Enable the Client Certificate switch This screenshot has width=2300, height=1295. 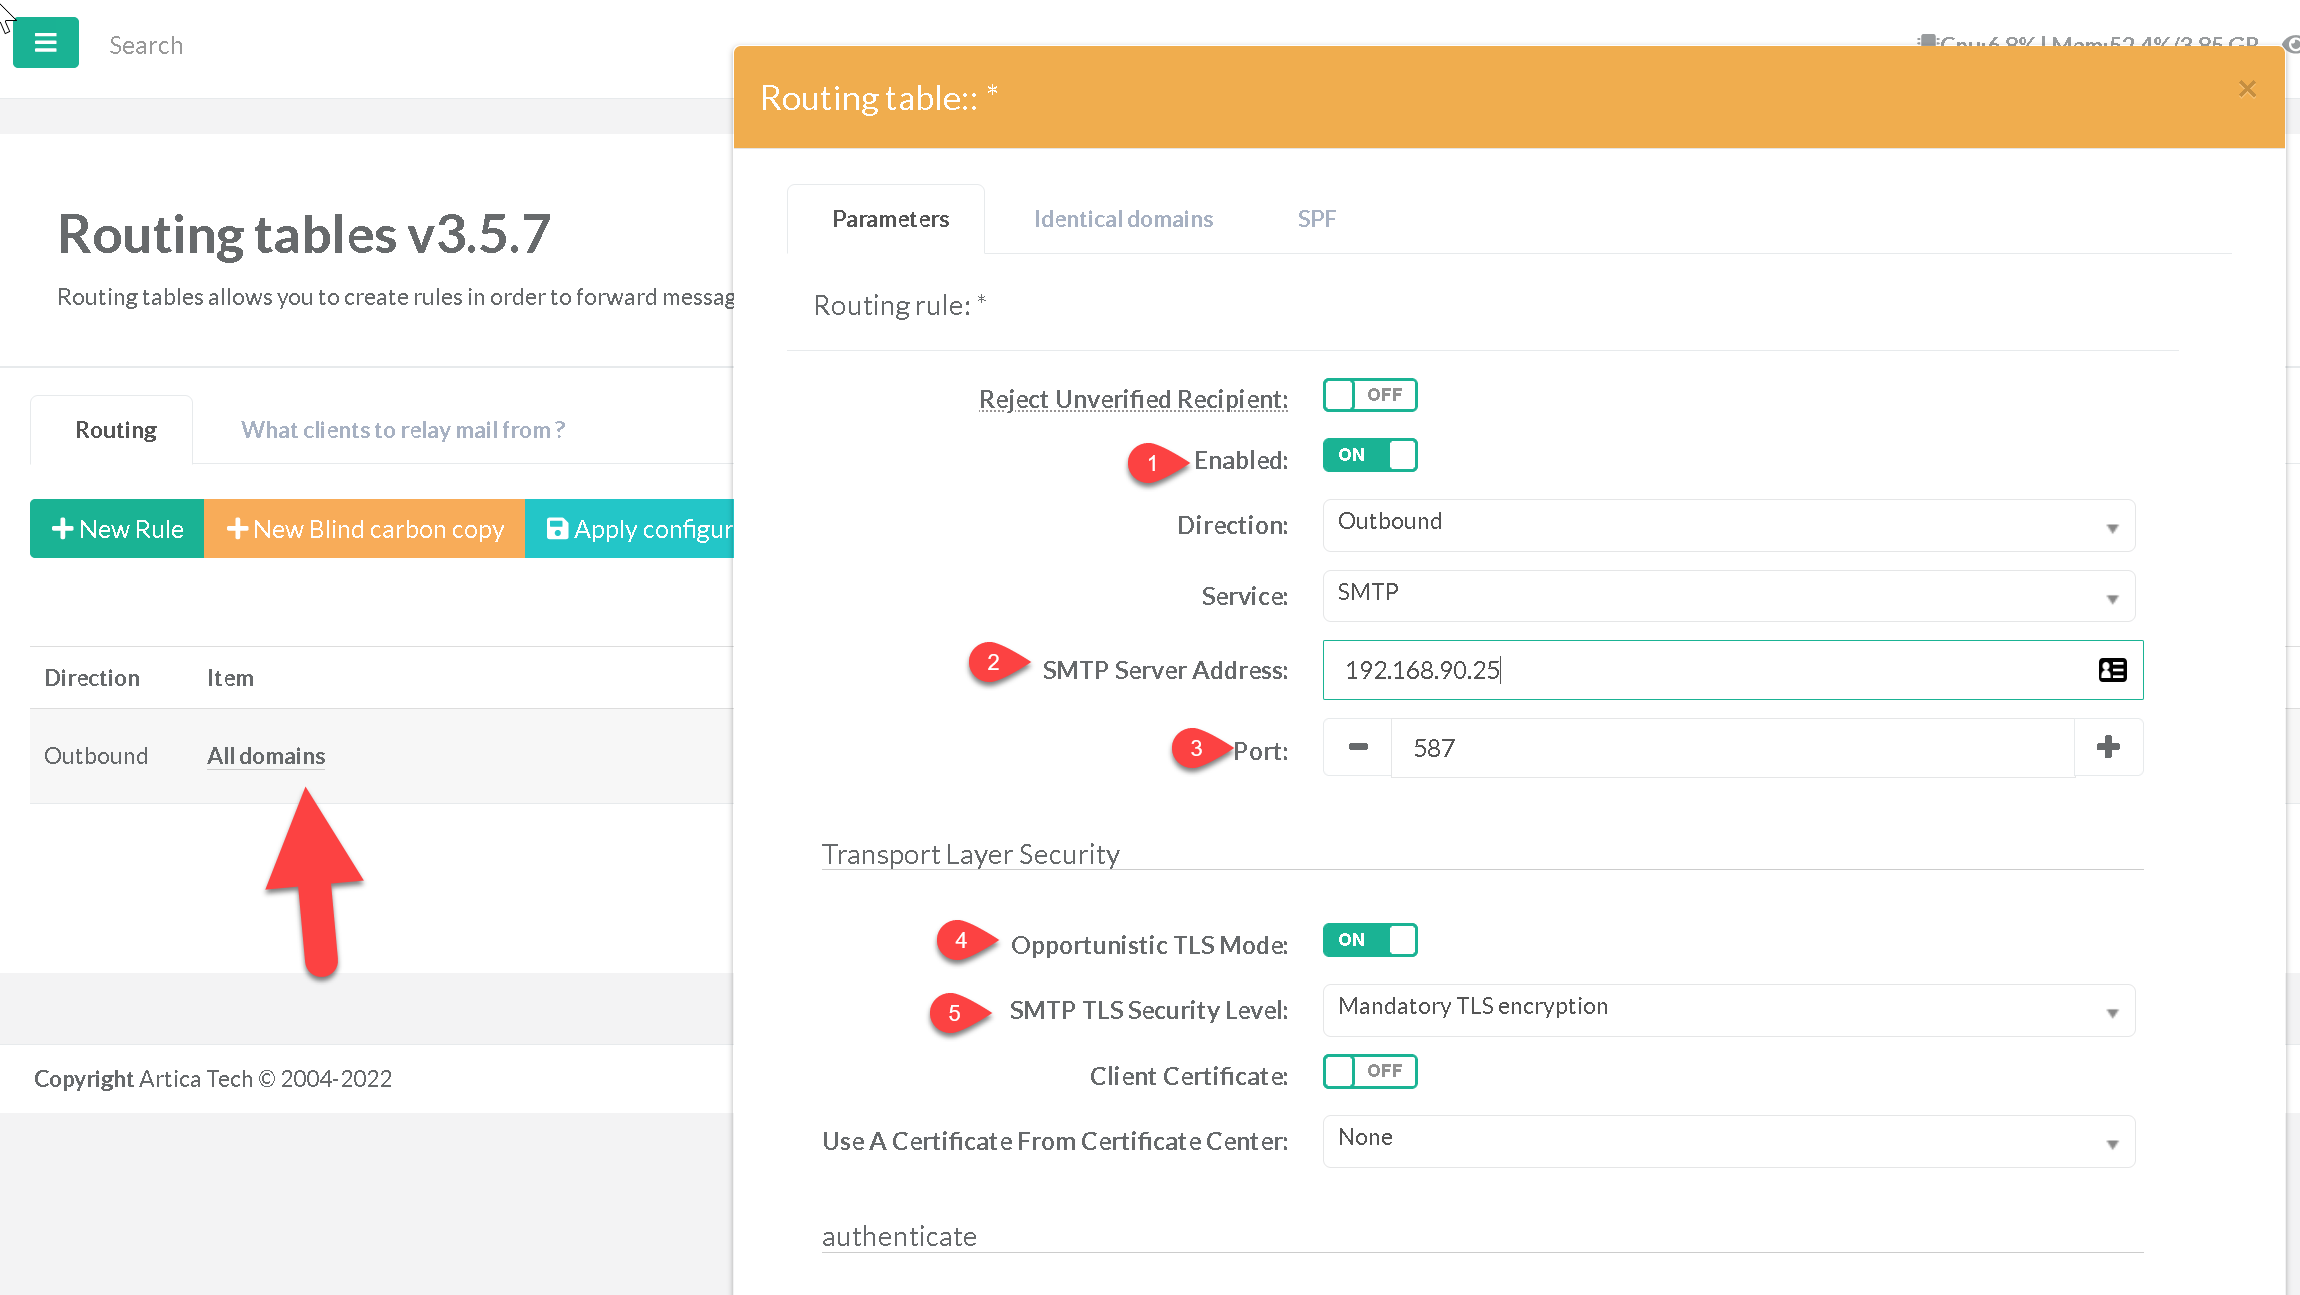coord(1369,1071)
